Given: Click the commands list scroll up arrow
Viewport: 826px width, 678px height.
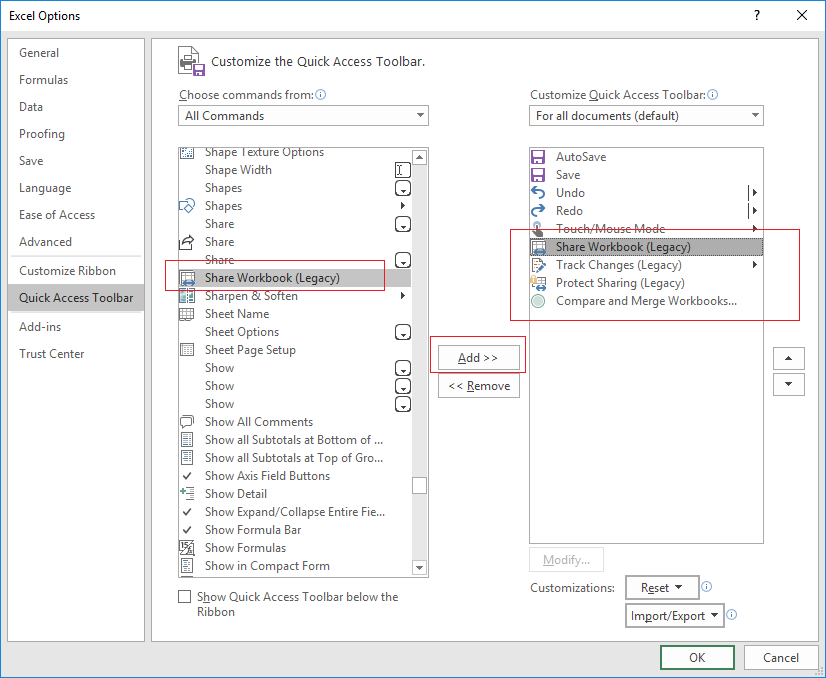Looking at the screenshot, I should point(419,157).
